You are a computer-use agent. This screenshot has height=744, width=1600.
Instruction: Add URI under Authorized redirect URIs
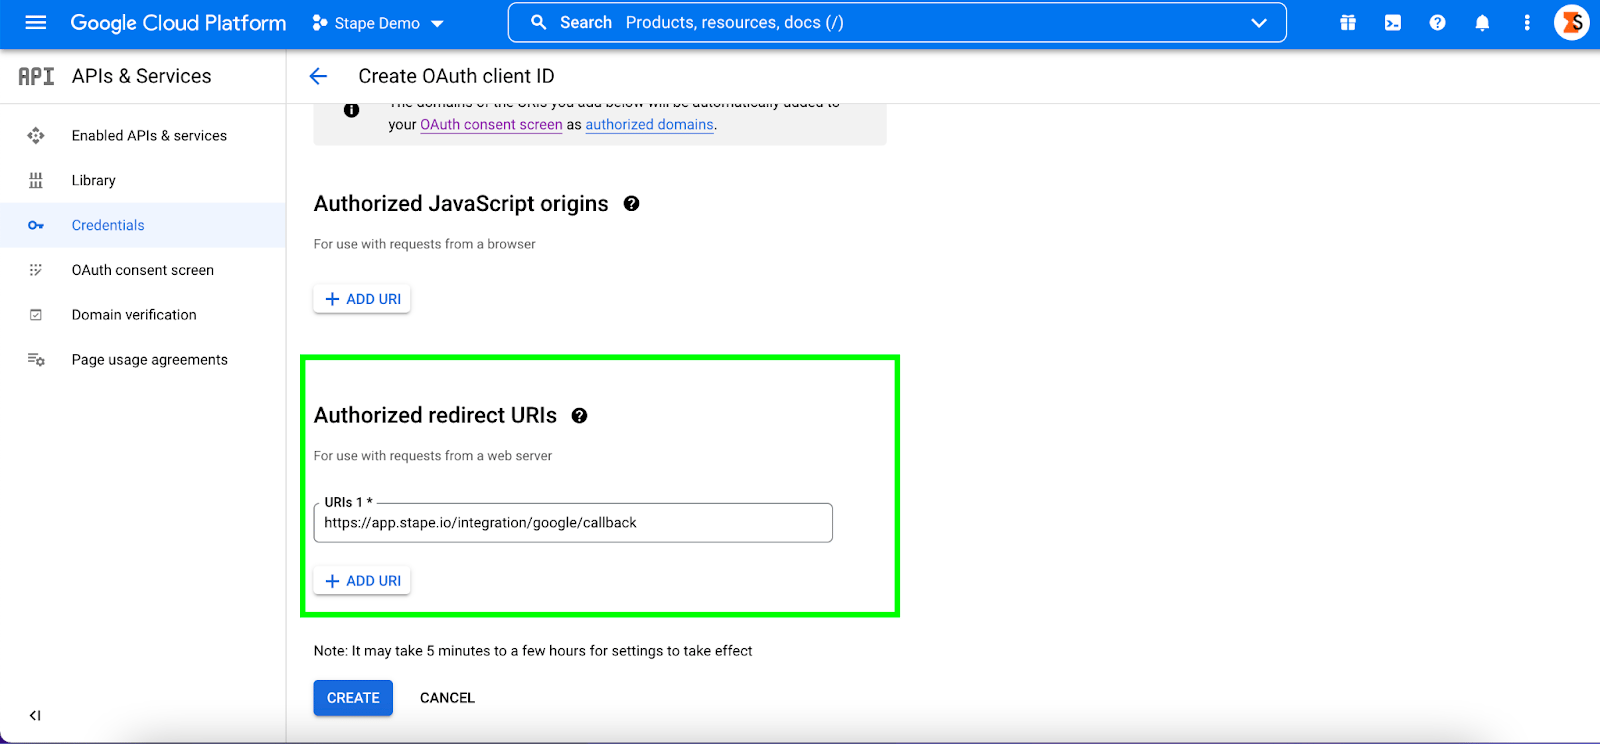pos(362,581)
